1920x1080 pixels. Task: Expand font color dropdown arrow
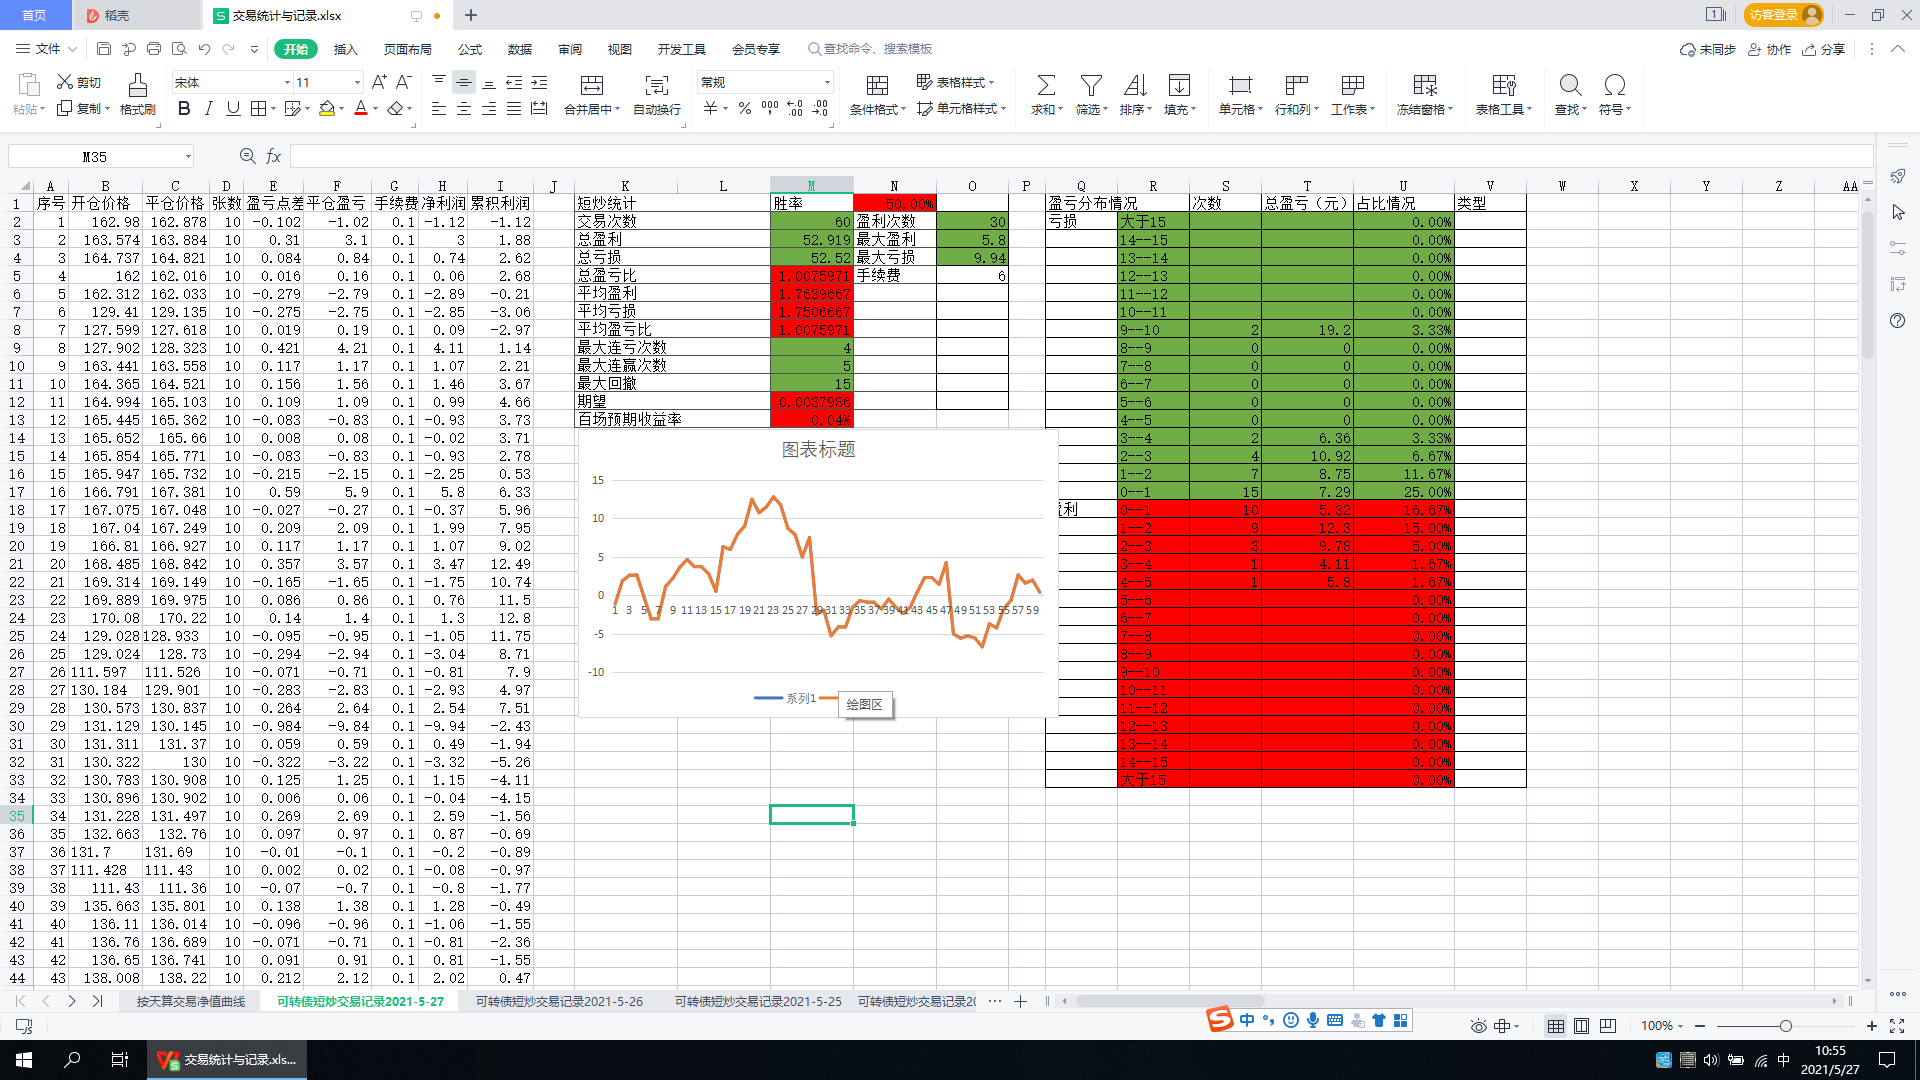(x=376, y=108)
